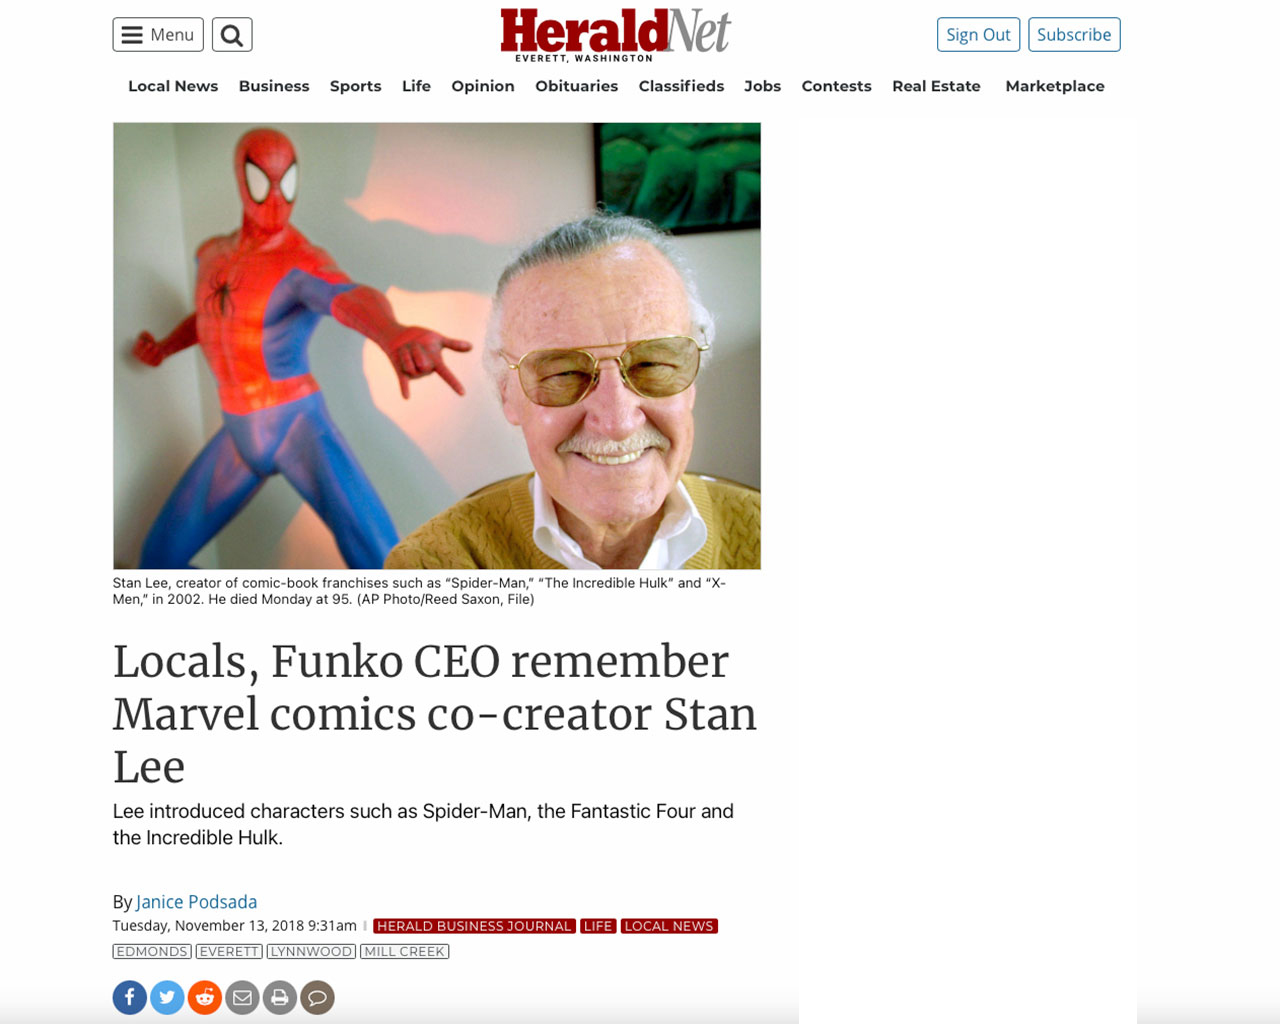1280x1024 pixels.
Task: Share article on Twitter
Action: (x=167, y=997)
